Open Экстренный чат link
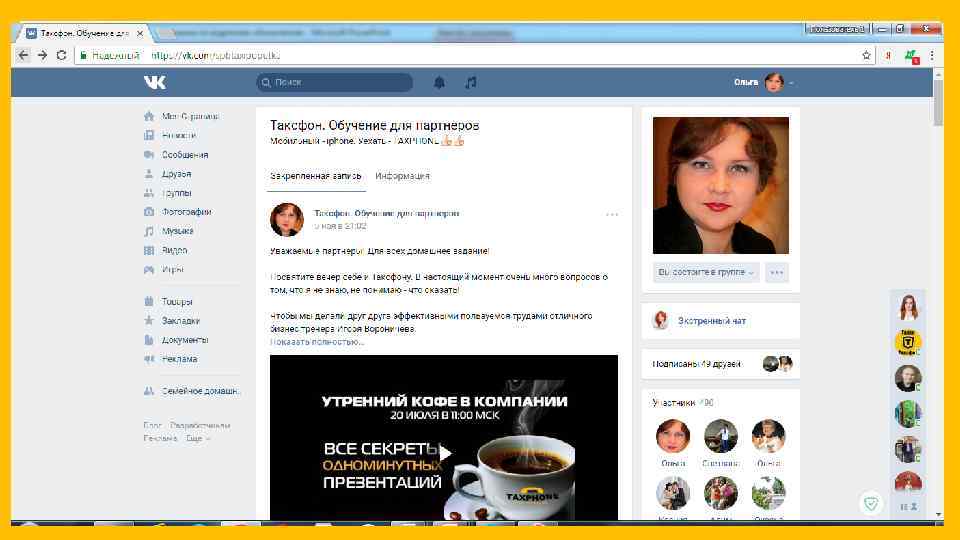 coord(711,320)
